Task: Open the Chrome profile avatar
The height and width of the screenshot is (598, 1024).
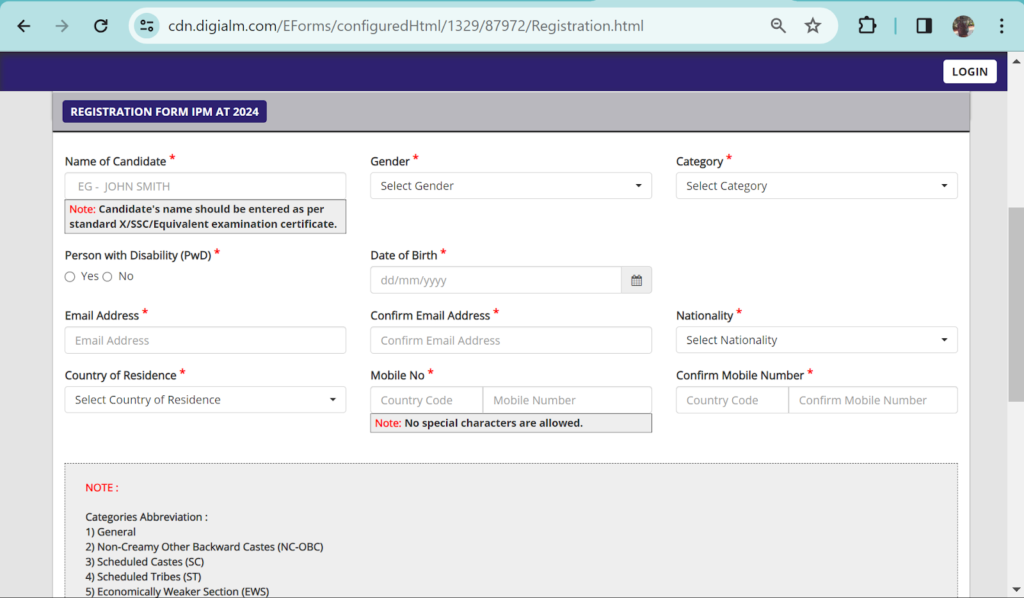Action: tap(963, 26)
